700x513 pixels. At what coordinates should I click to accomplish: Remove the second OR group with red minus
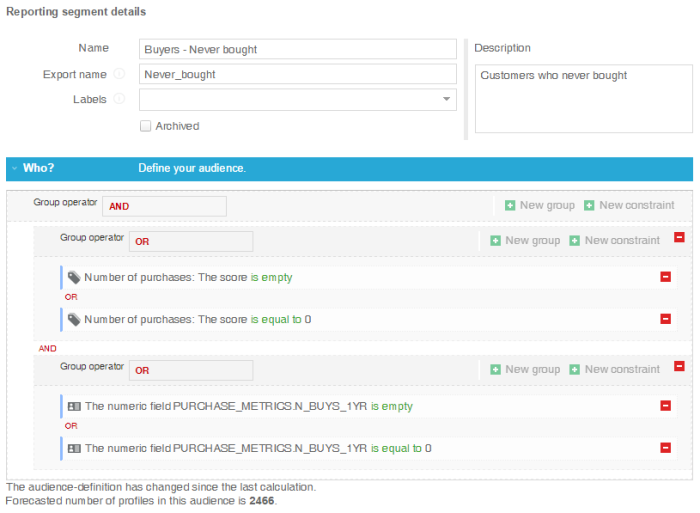(680, 367)
